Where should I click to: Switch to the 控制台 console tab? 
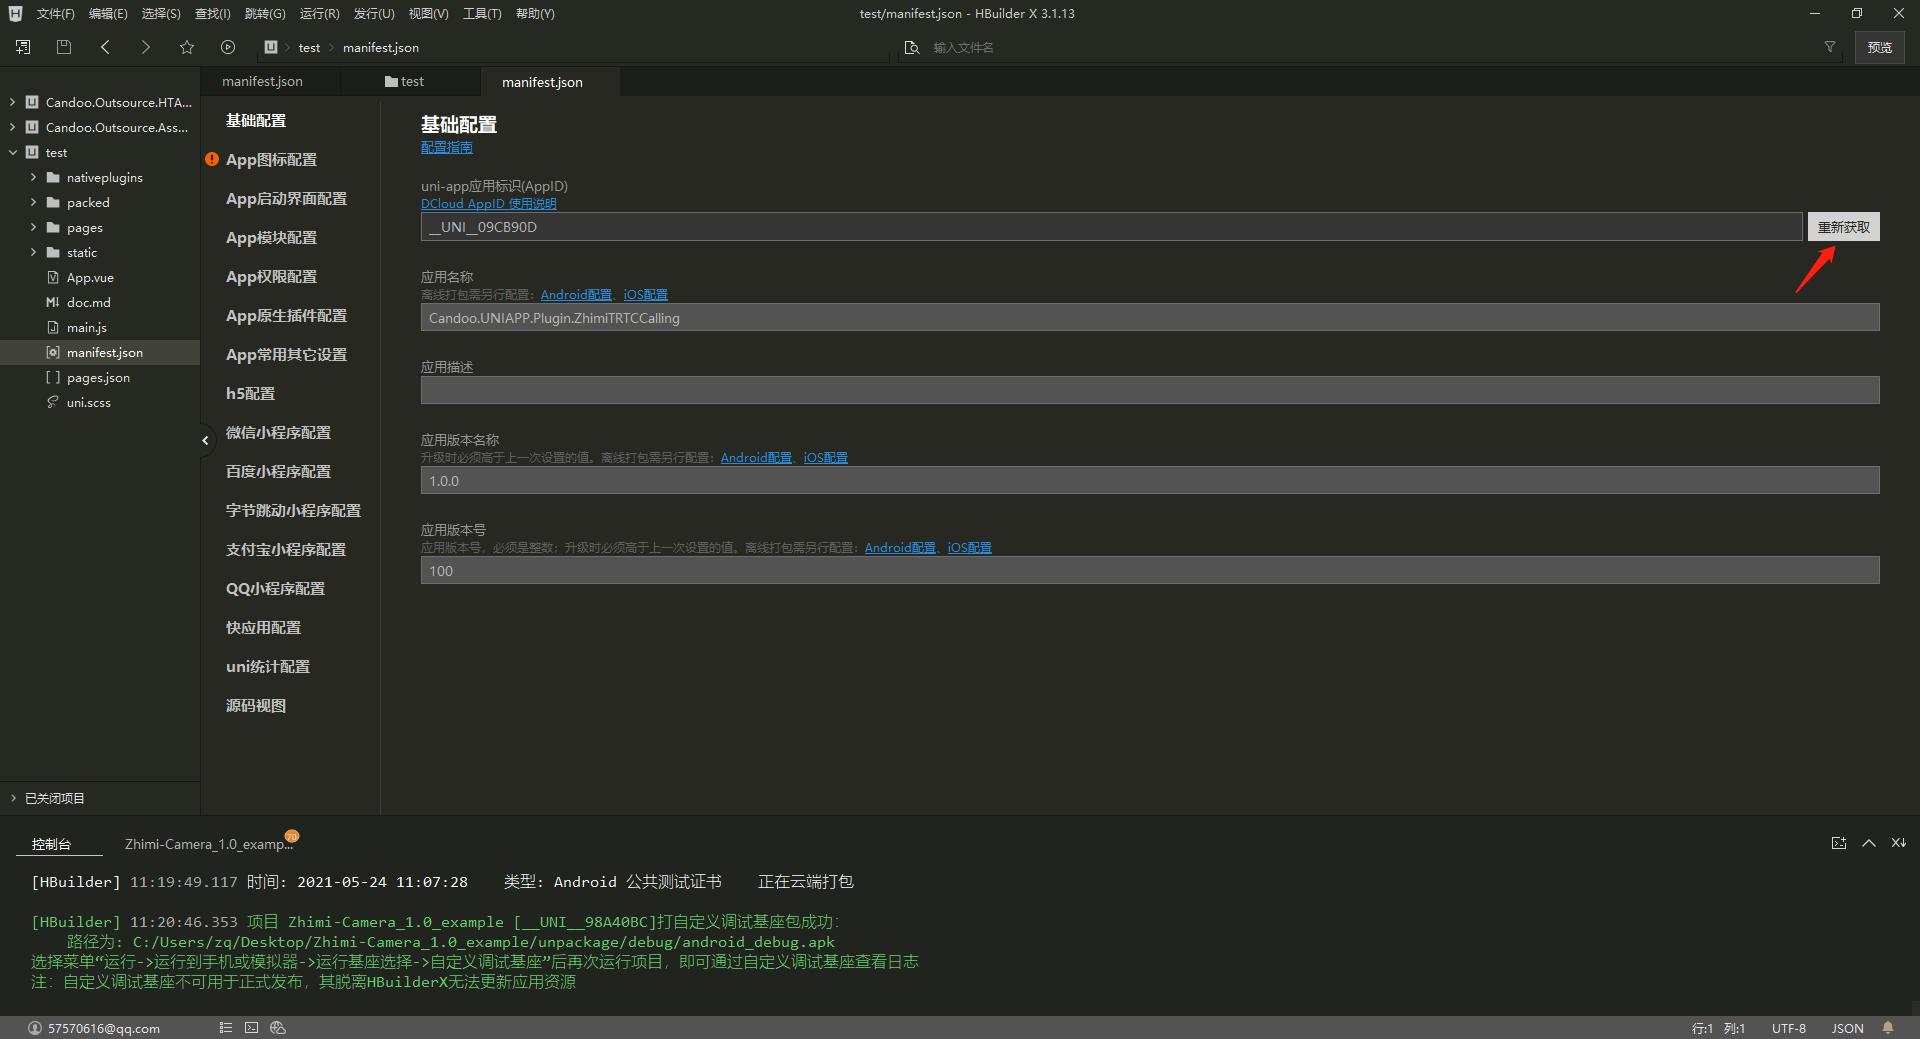pos(51,844)
